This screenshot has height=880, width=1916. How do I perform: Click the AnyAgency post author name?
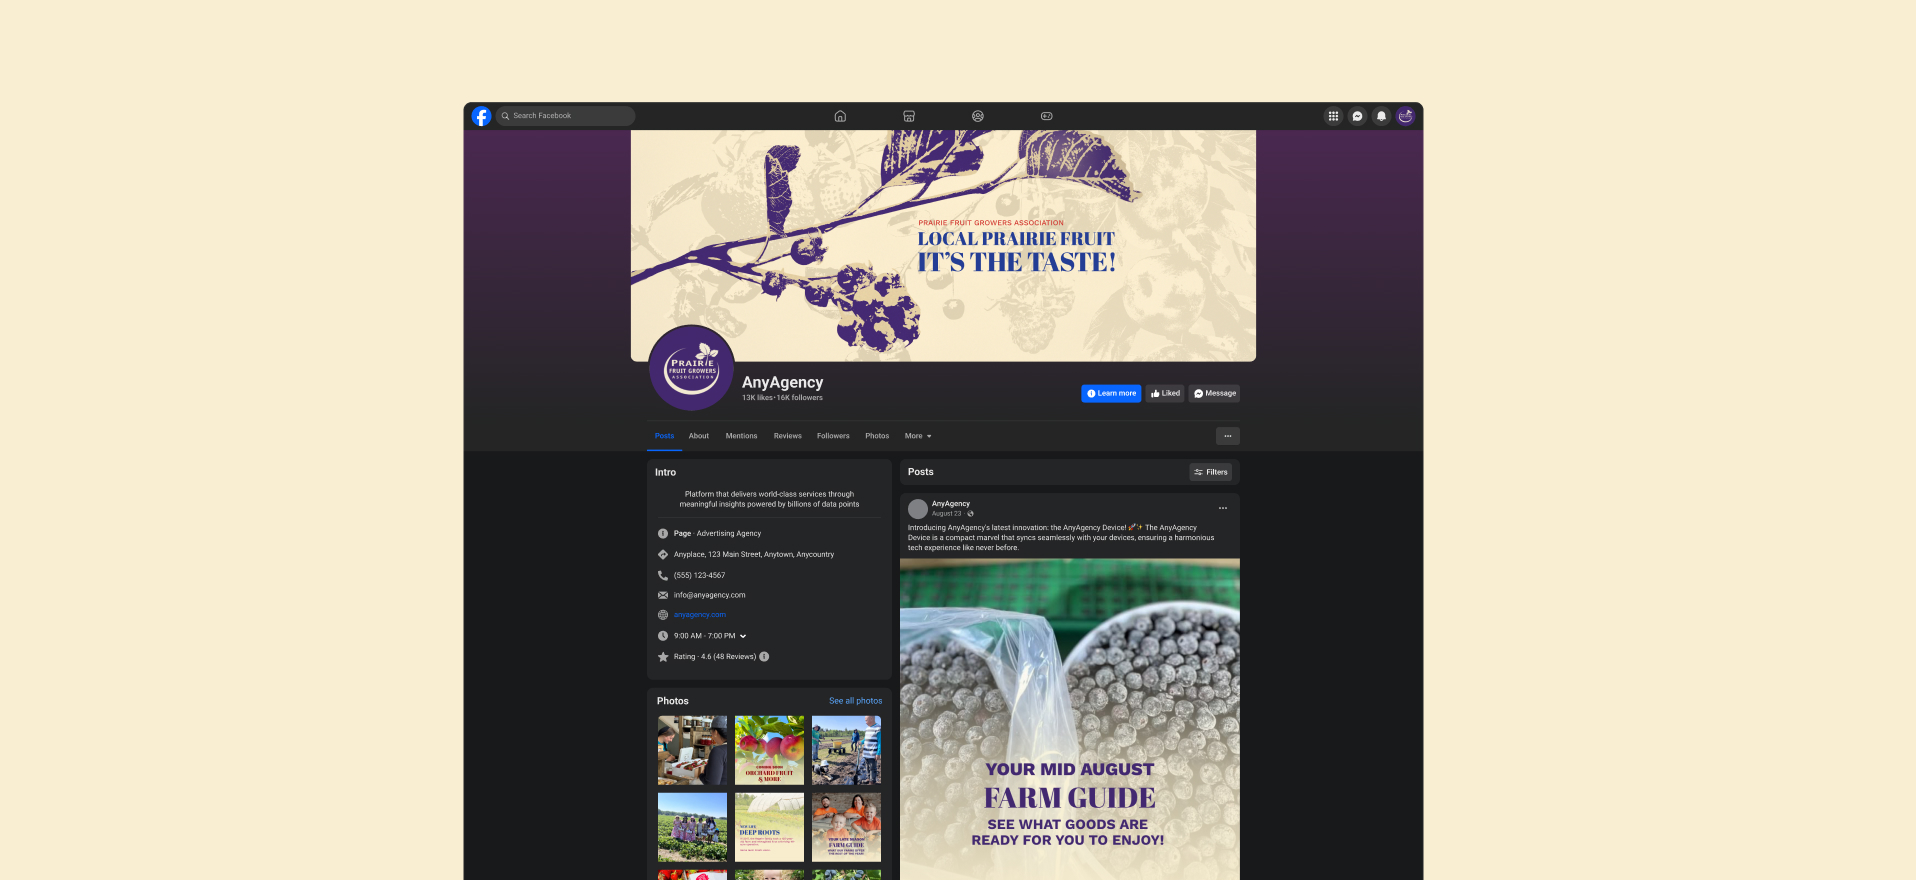tap(951, 504)
